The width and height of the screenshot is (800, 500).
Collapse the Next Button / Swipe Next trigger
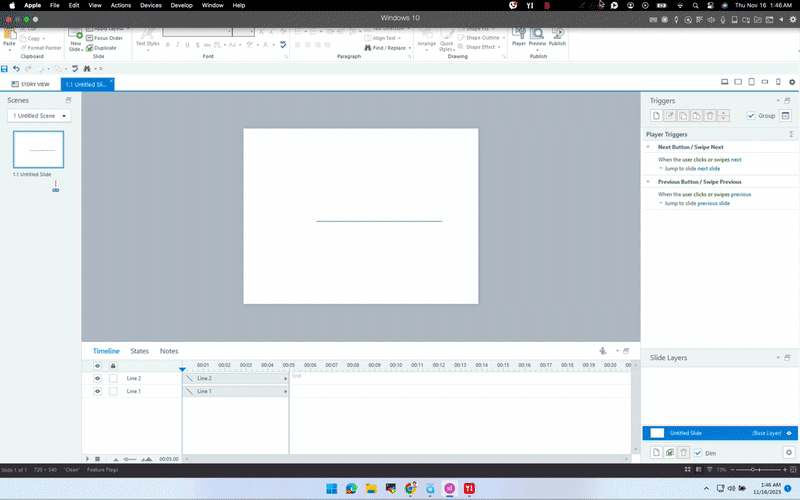point(648,147)
